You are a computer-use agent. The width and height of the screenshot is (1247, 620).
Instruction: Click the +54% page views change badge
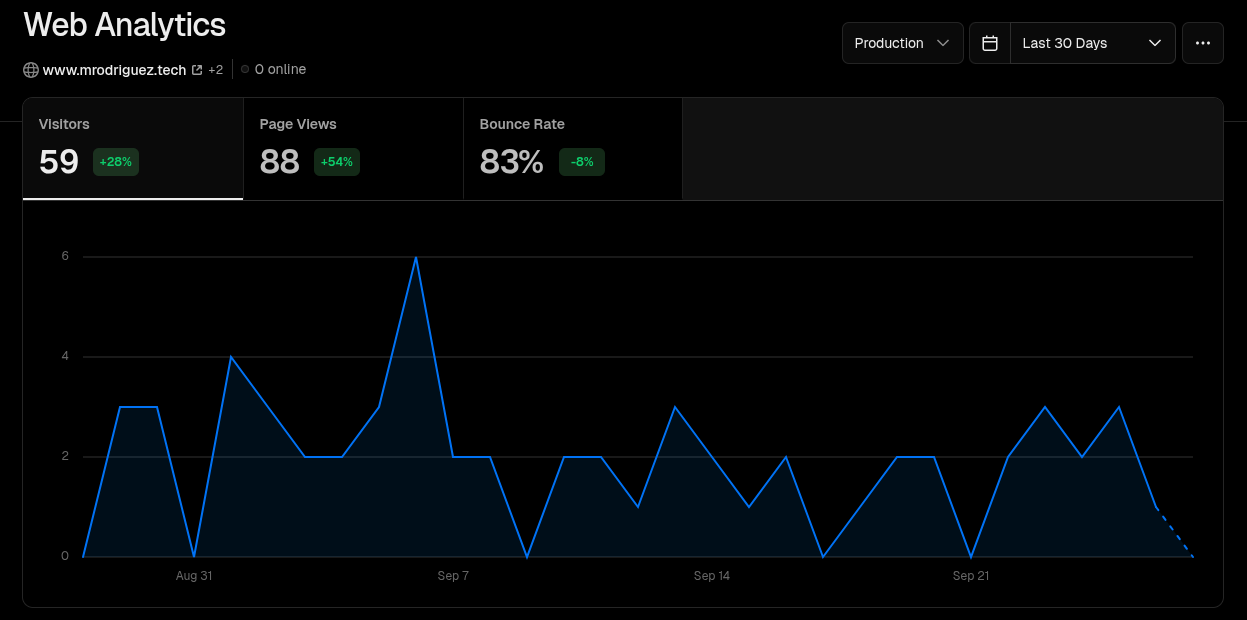[x=337, y=162]
